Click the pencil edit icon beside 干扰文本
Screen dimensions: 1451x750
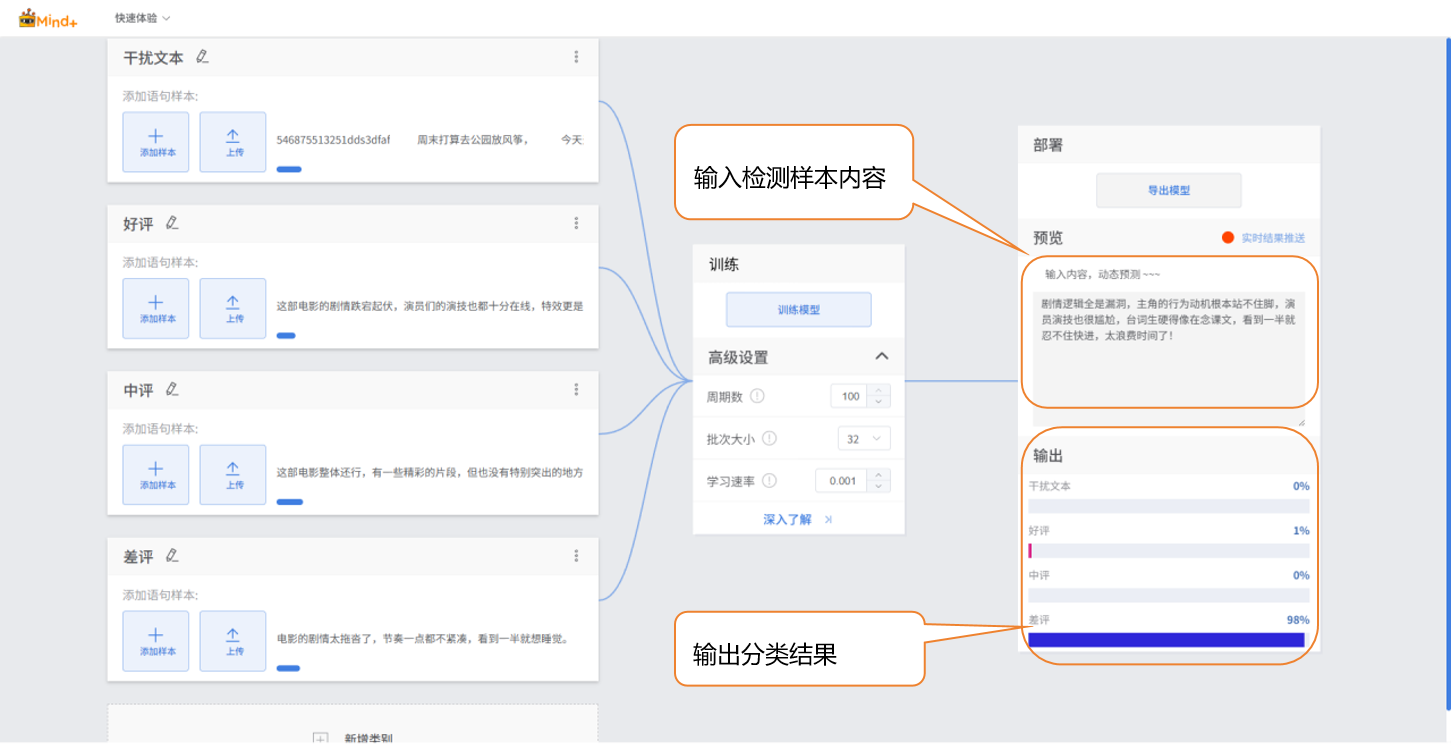pyautogui.click(x=202, y=57)
